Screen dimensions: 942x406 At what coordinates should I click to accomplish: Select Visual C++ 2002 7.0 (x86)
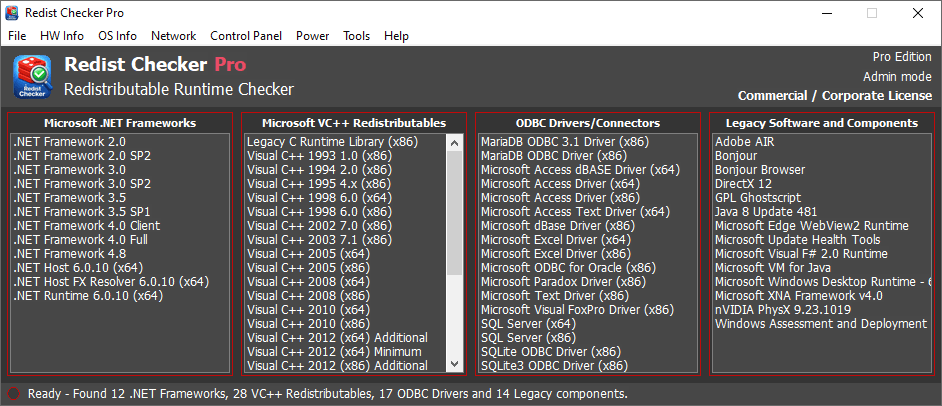(x=319, y=226)
